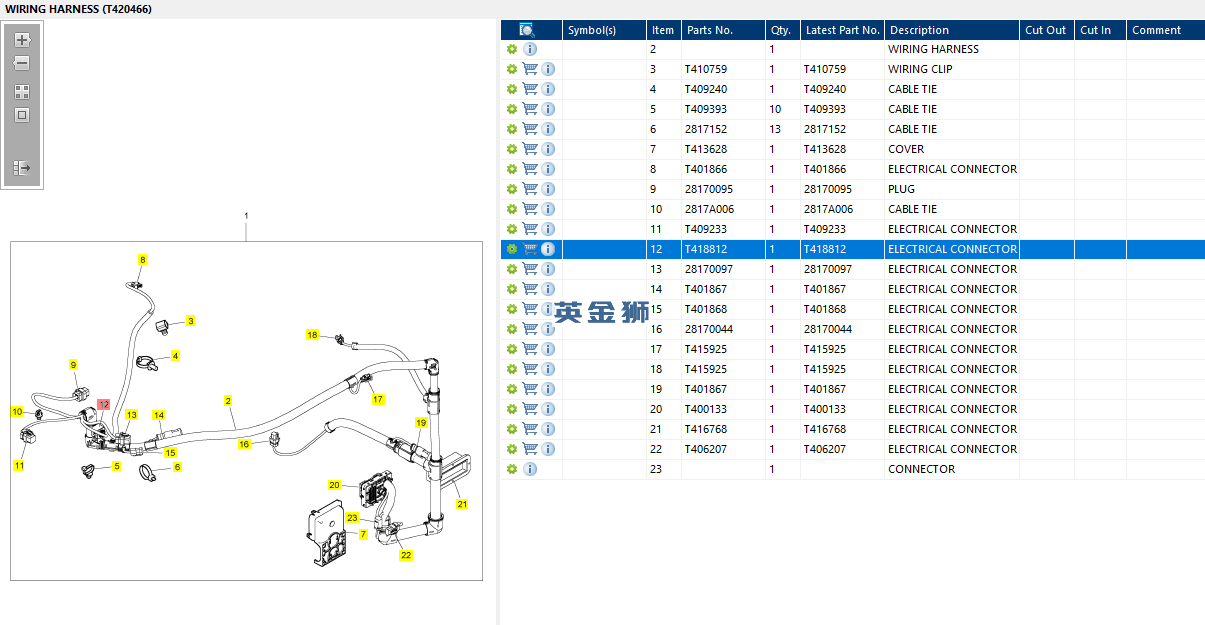The image size is (1205, 625).
Task: Sort table by Qty. column
Action: [783, 30]
